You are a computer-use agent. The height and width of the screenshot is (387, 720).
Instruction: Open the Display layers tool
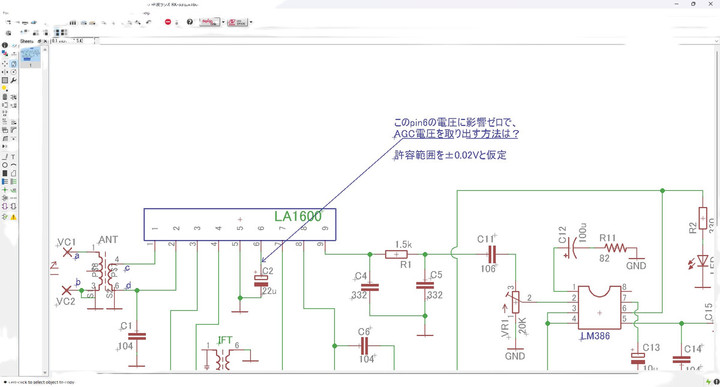pos(5,53)
